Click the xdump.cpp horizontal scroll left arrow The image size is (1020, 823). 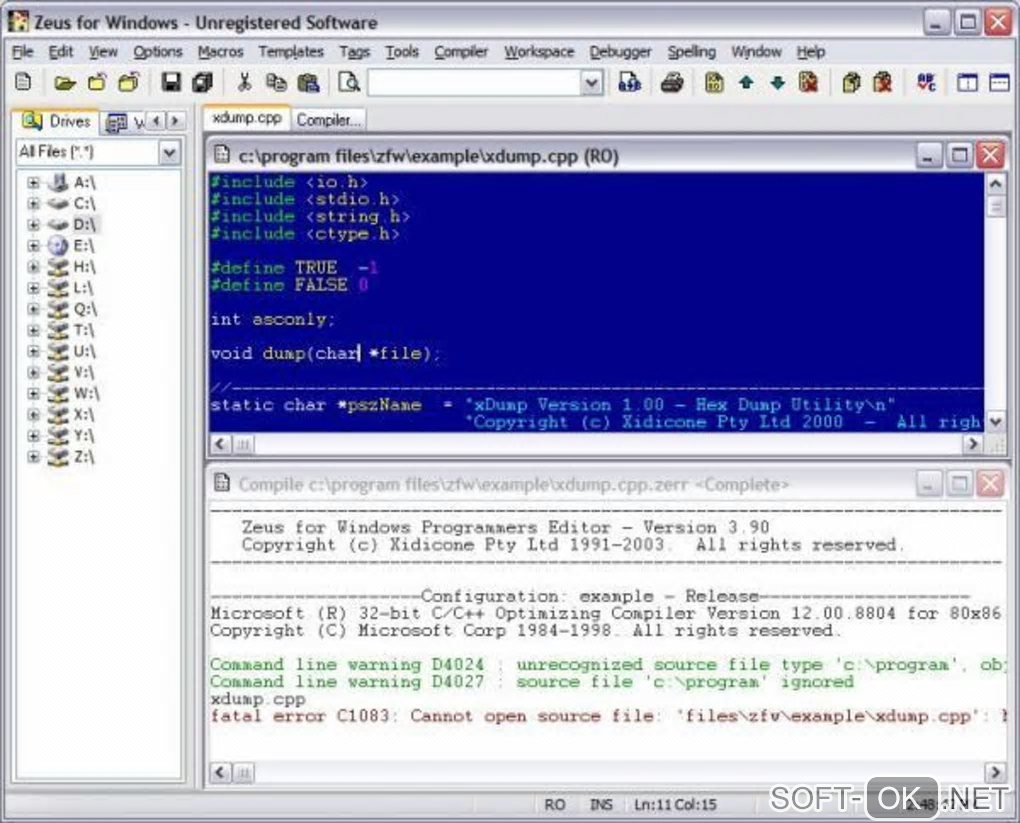click(220, 444)
